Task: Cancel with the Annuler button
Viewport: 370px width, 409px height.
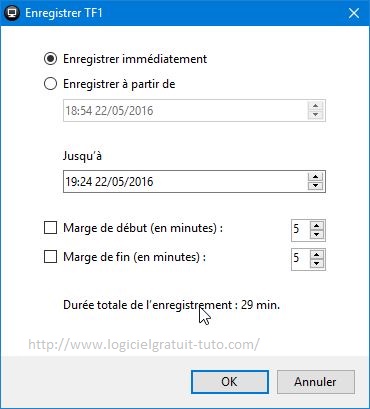Action: pyautogui.click(x=315, y=382)
